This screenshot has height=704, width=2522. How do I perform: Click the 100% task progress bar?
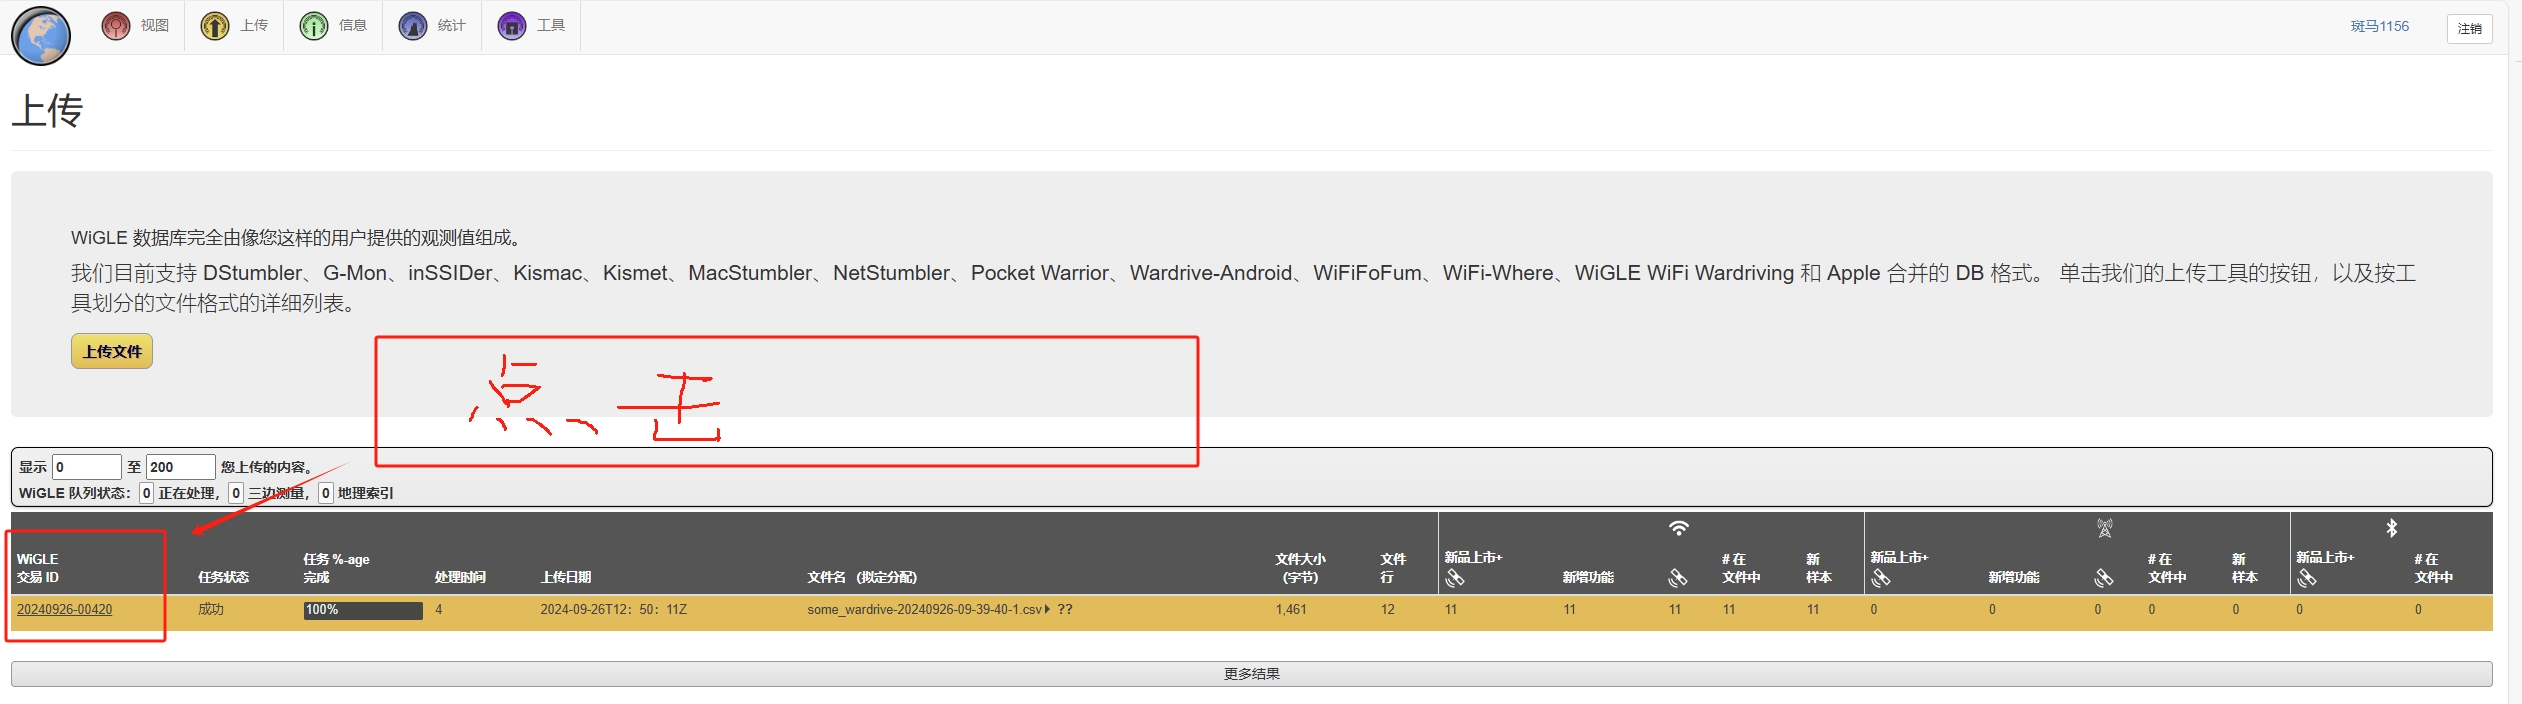pos(363,610)
